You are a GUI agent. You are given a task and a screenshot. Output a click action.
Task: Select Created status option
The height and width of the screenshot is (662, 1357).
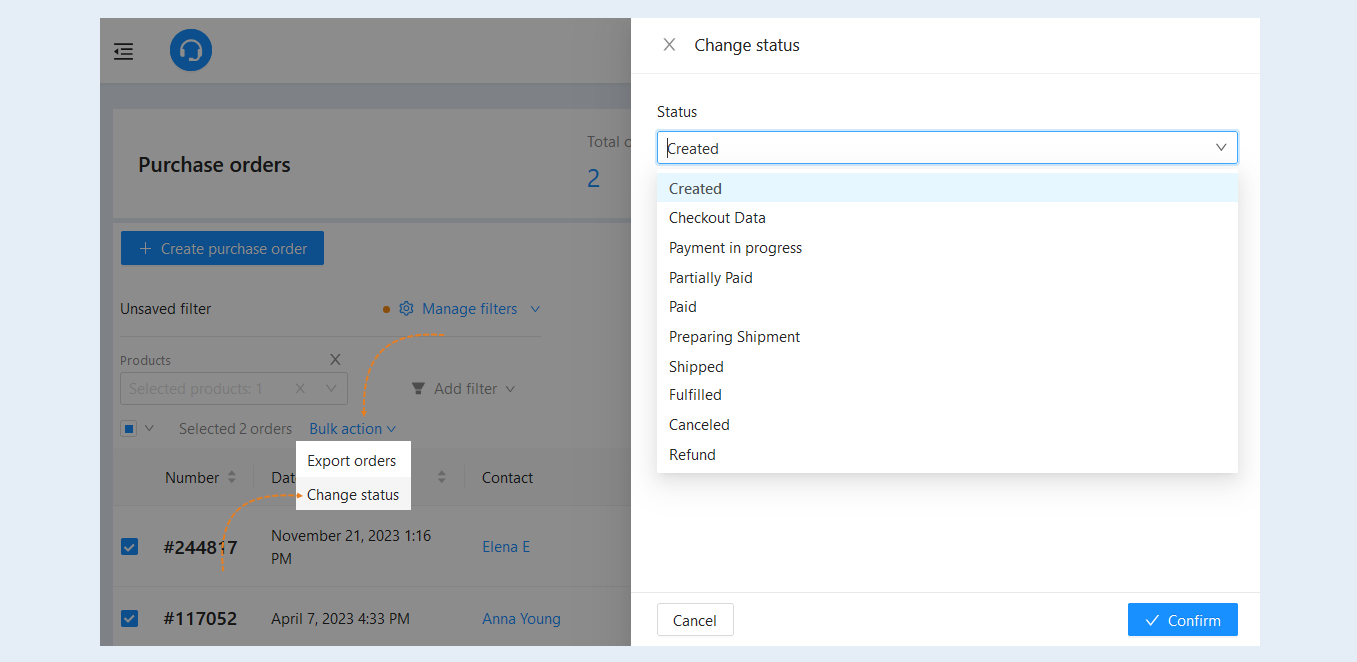[x=947, y=188]
